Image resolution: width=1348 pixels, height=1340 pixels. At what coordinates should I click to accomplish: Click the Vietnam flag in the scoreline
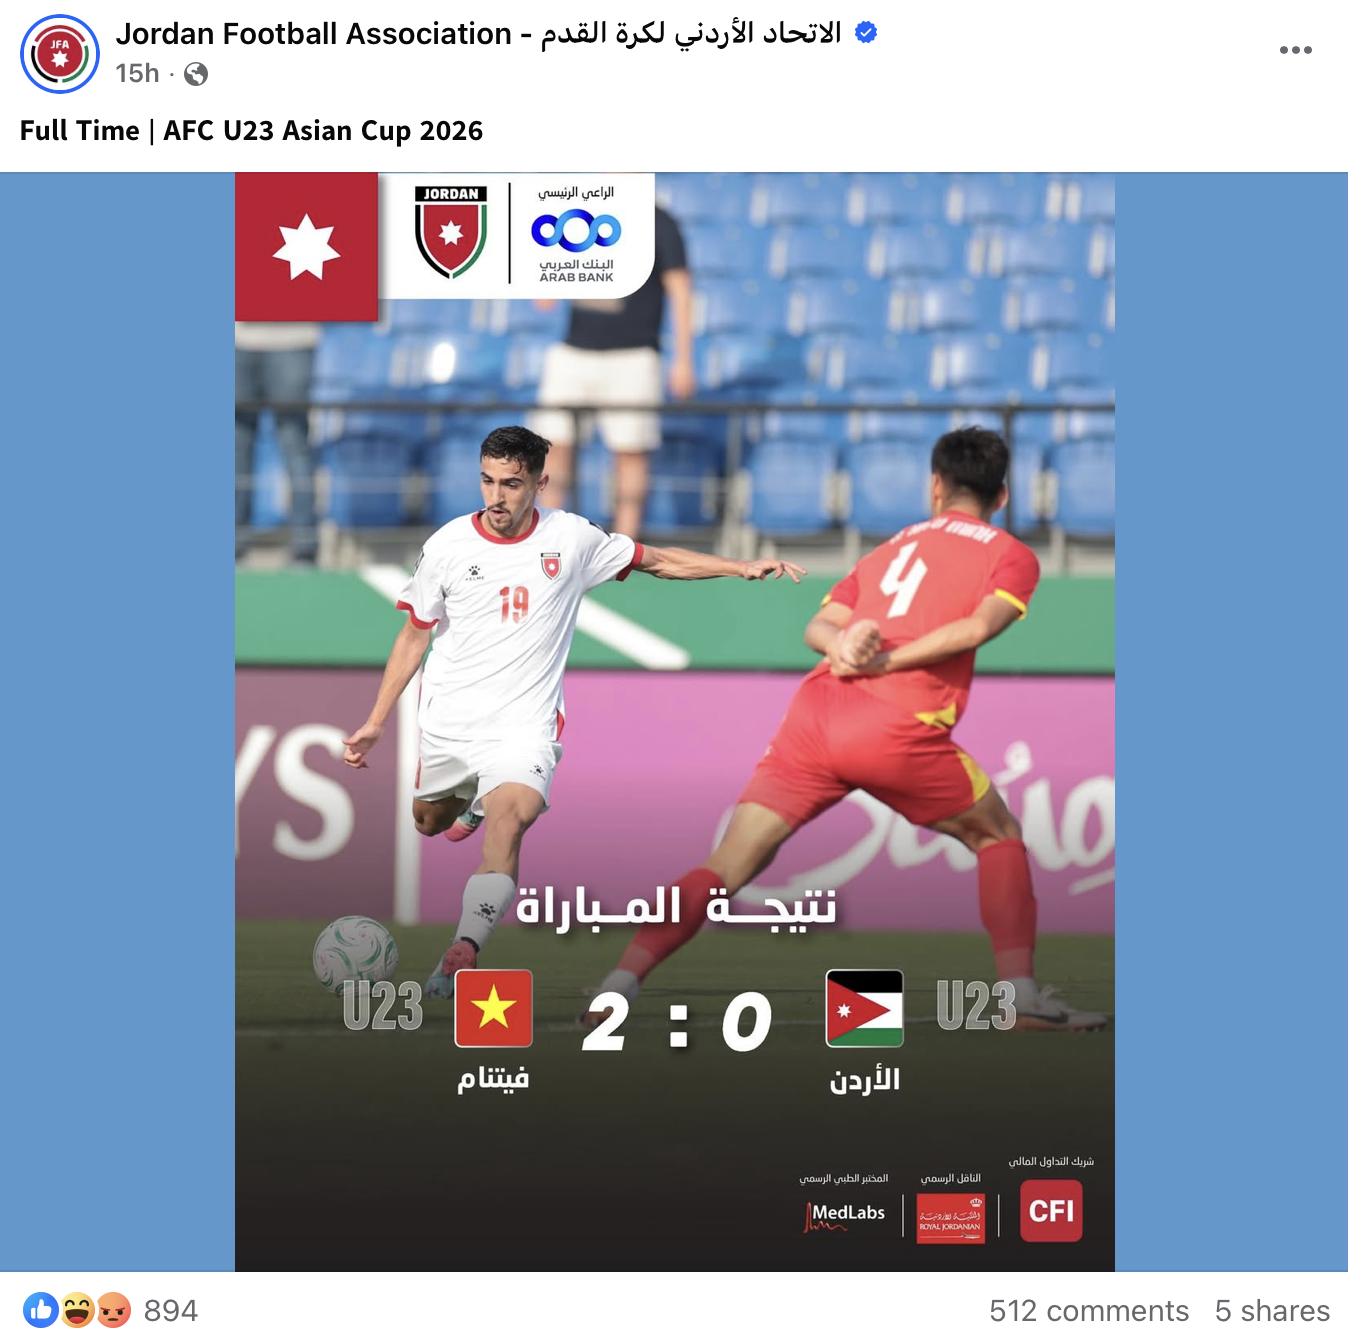494,1008
